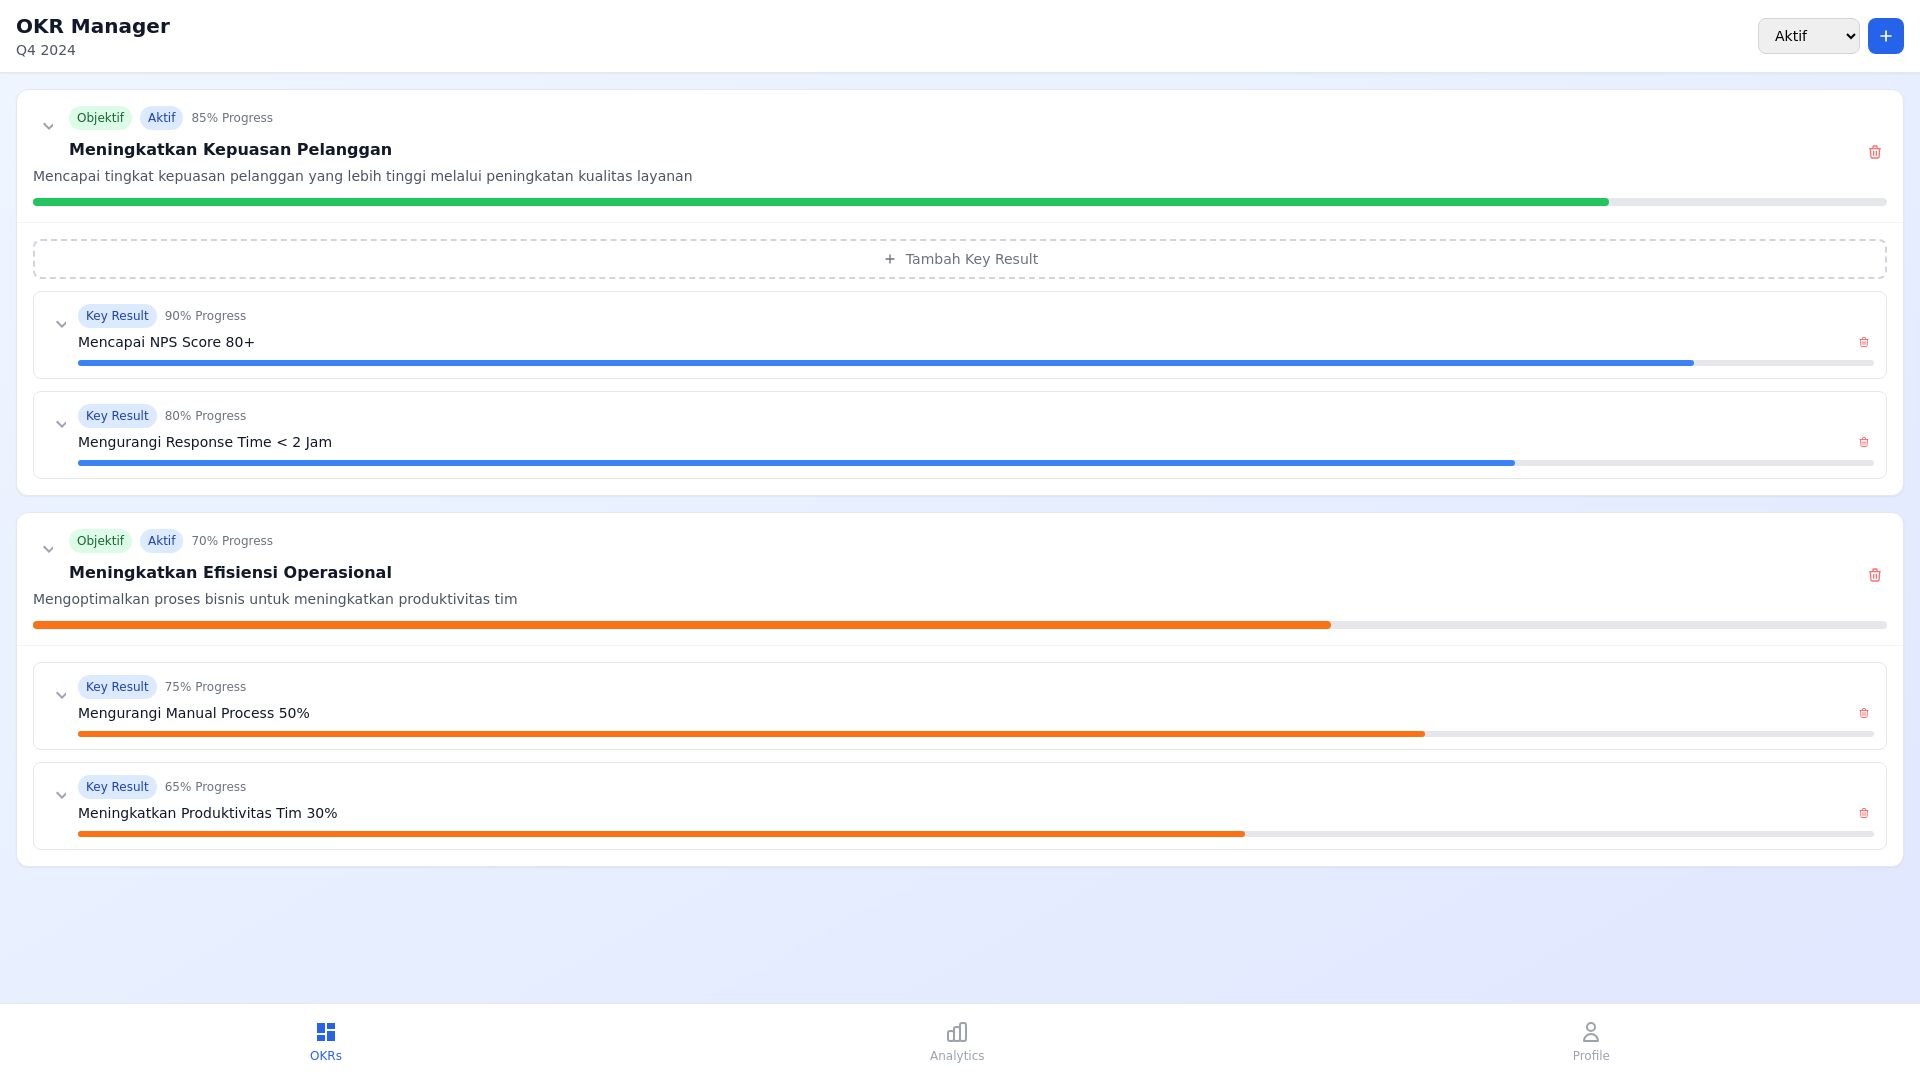Click the Meningkatkan Produktivitas Tim 30% text

click(x=208, y=813)
